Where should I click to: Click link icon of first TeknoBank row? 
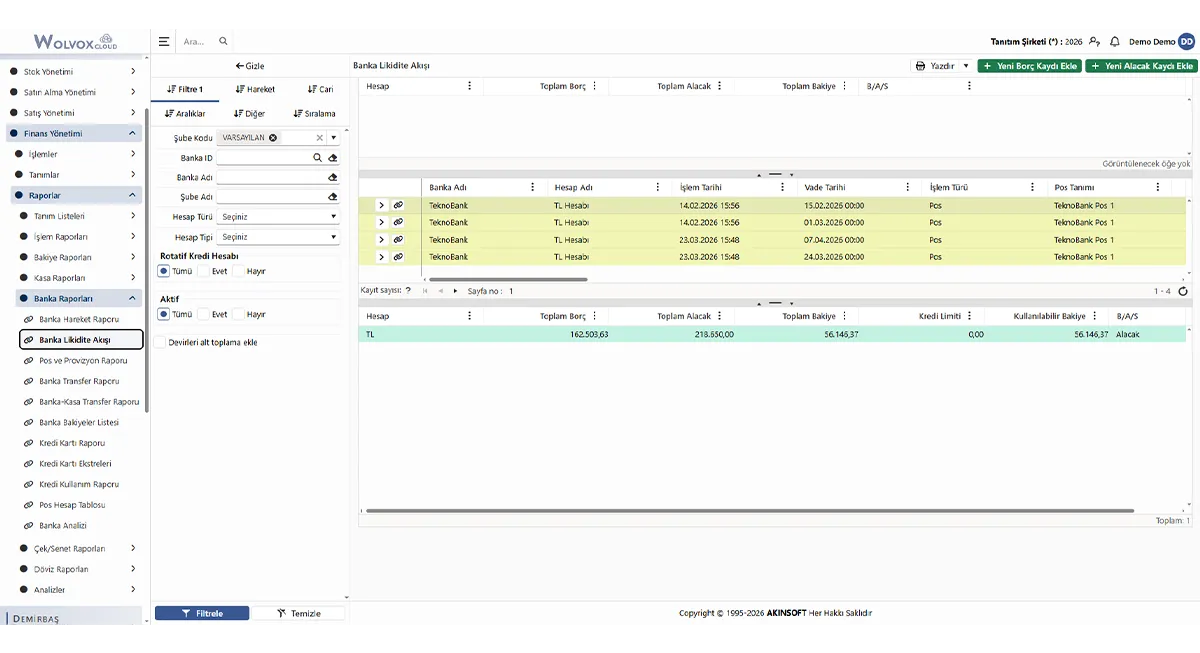point(398,205)
